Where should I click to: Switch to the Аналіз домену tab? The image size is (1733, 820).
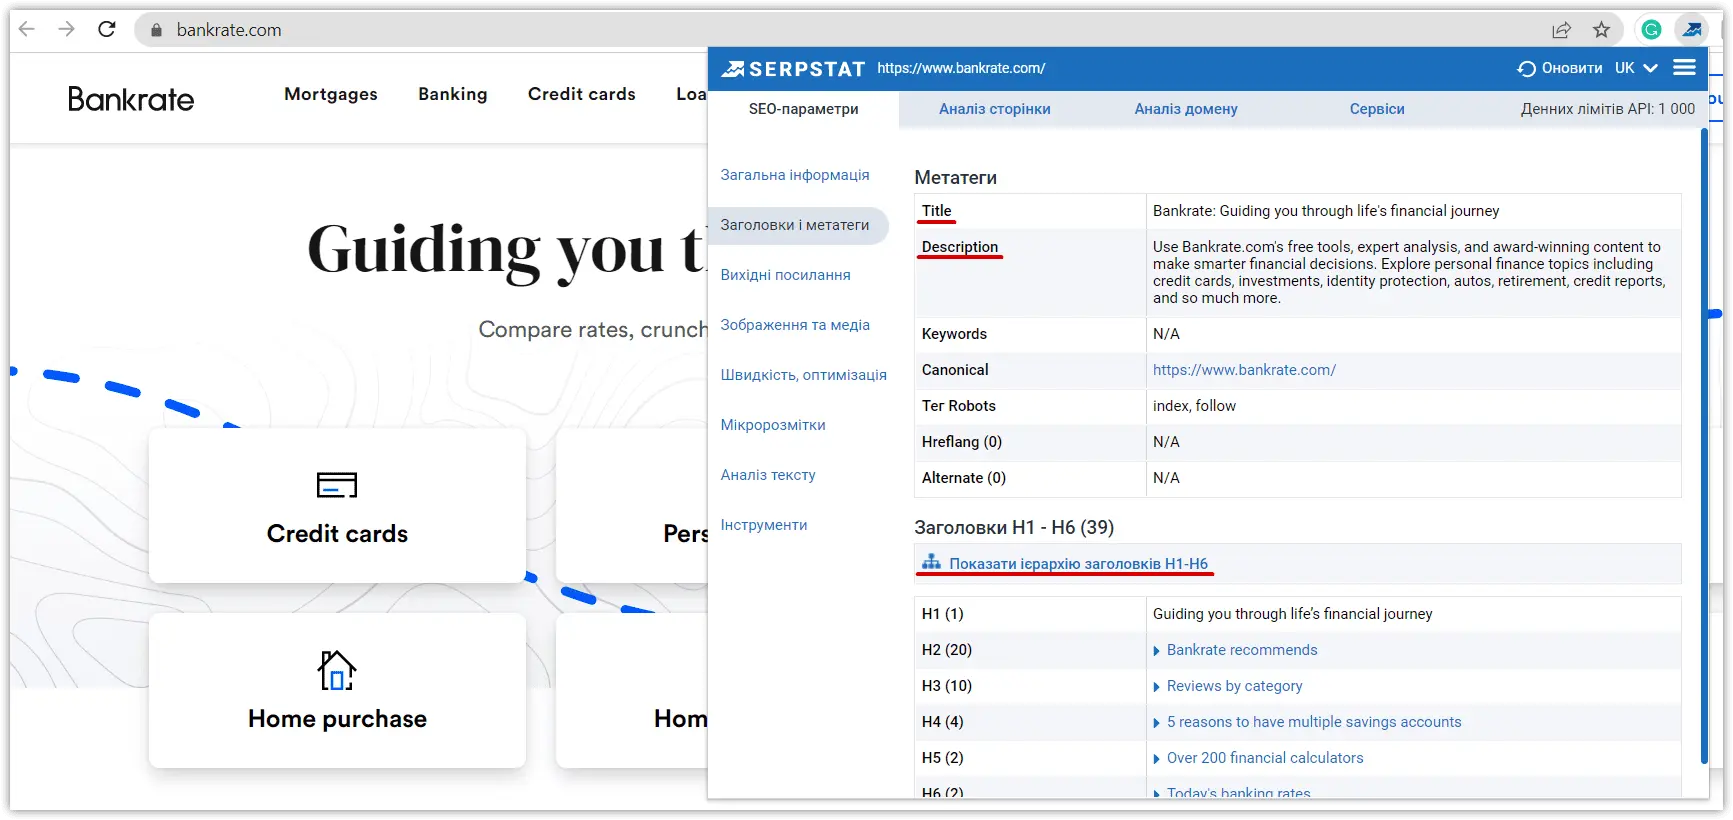[1185, 109]
